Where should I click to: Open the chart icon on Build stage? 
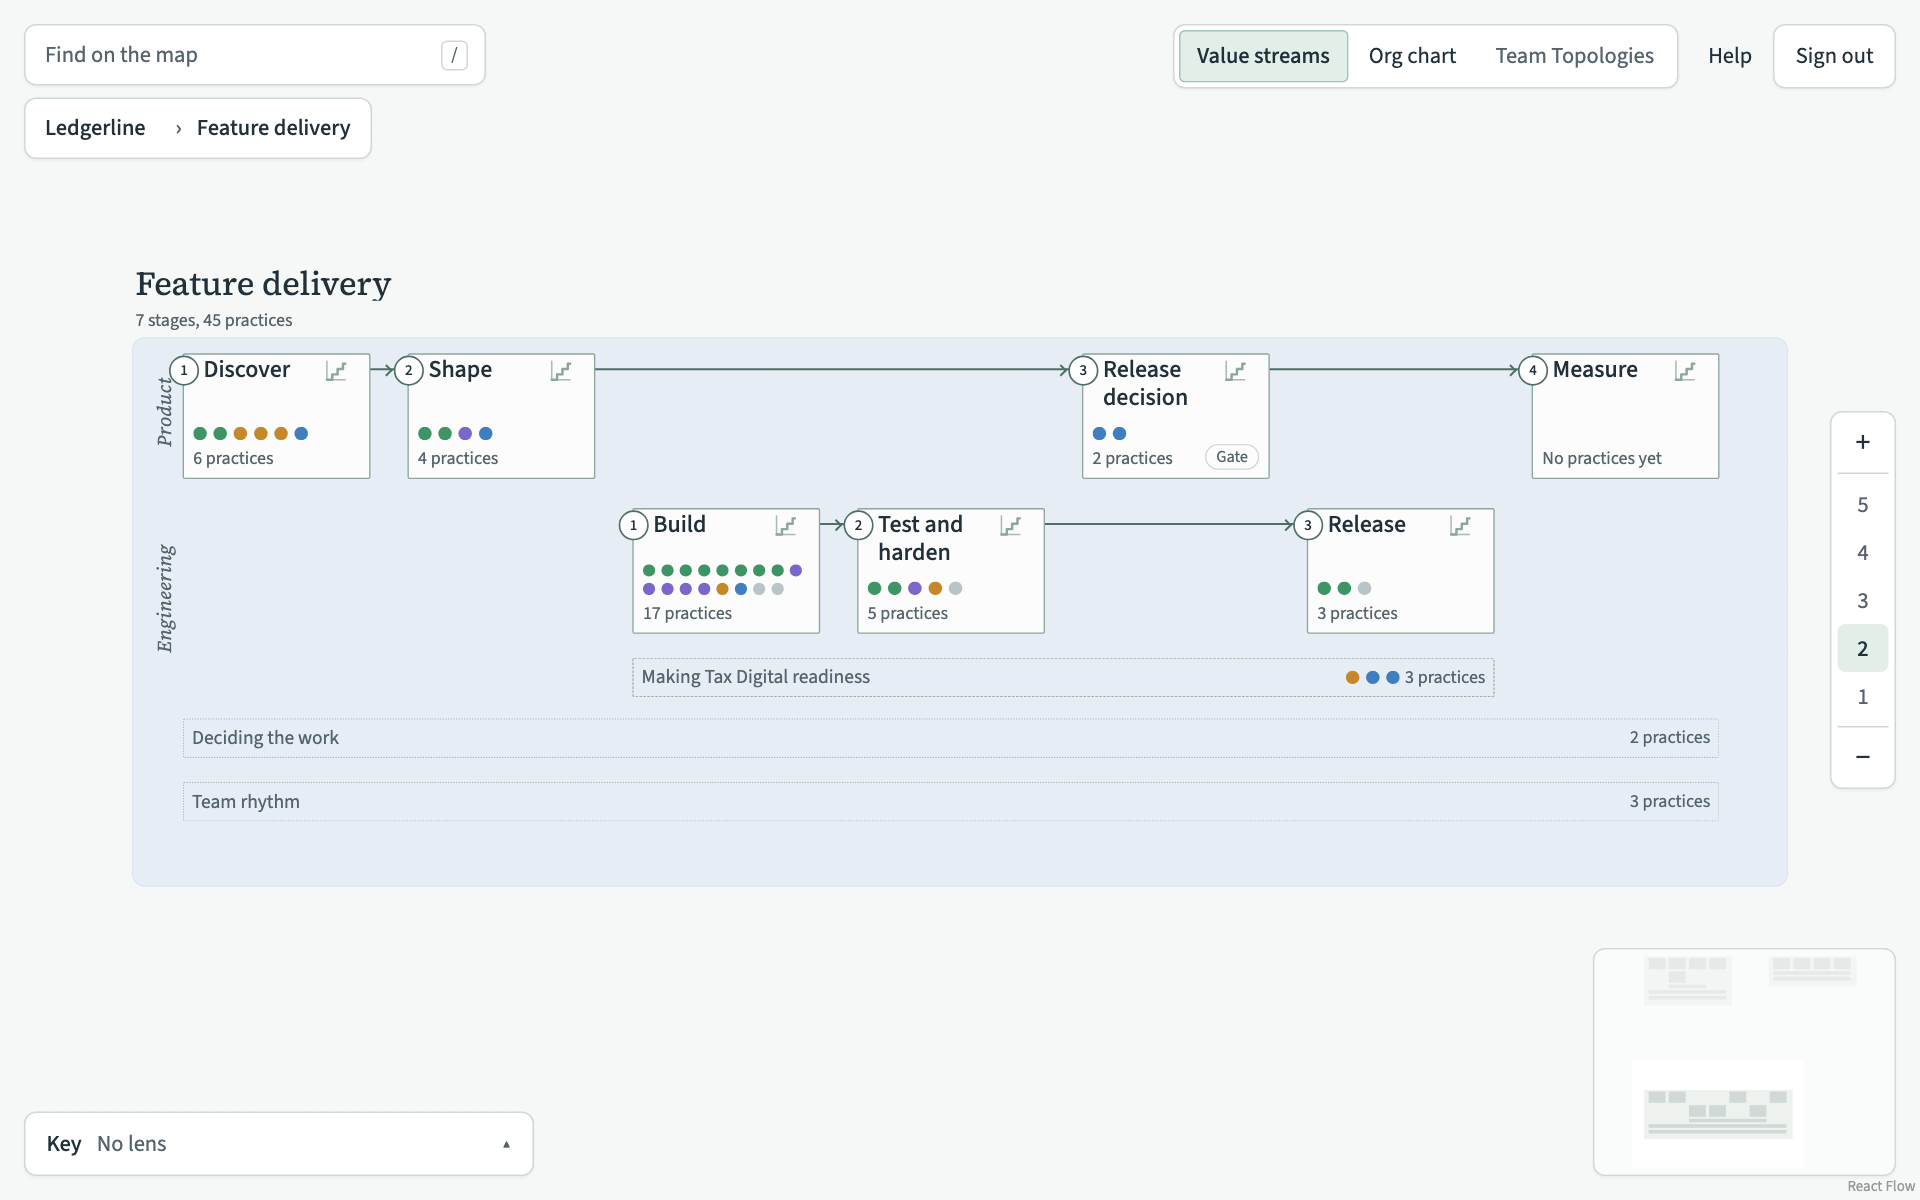[786, 526]
